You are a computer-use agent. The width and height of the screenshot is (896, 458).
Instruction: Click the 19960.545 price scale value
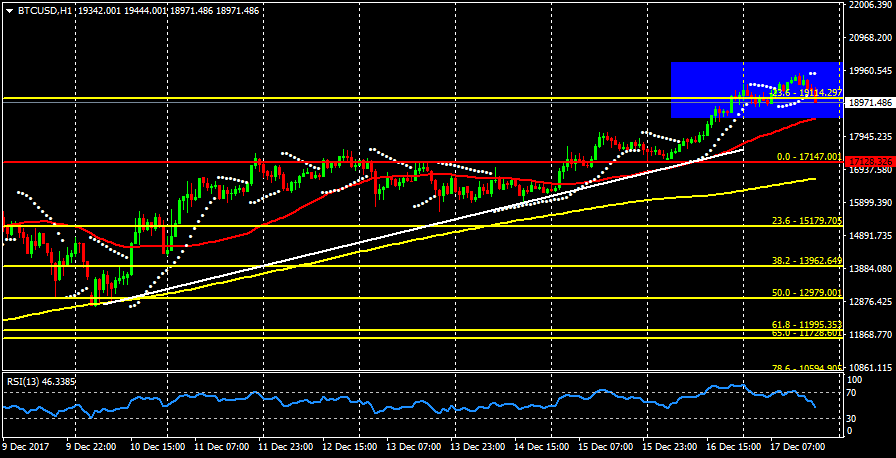coord(868,70)
